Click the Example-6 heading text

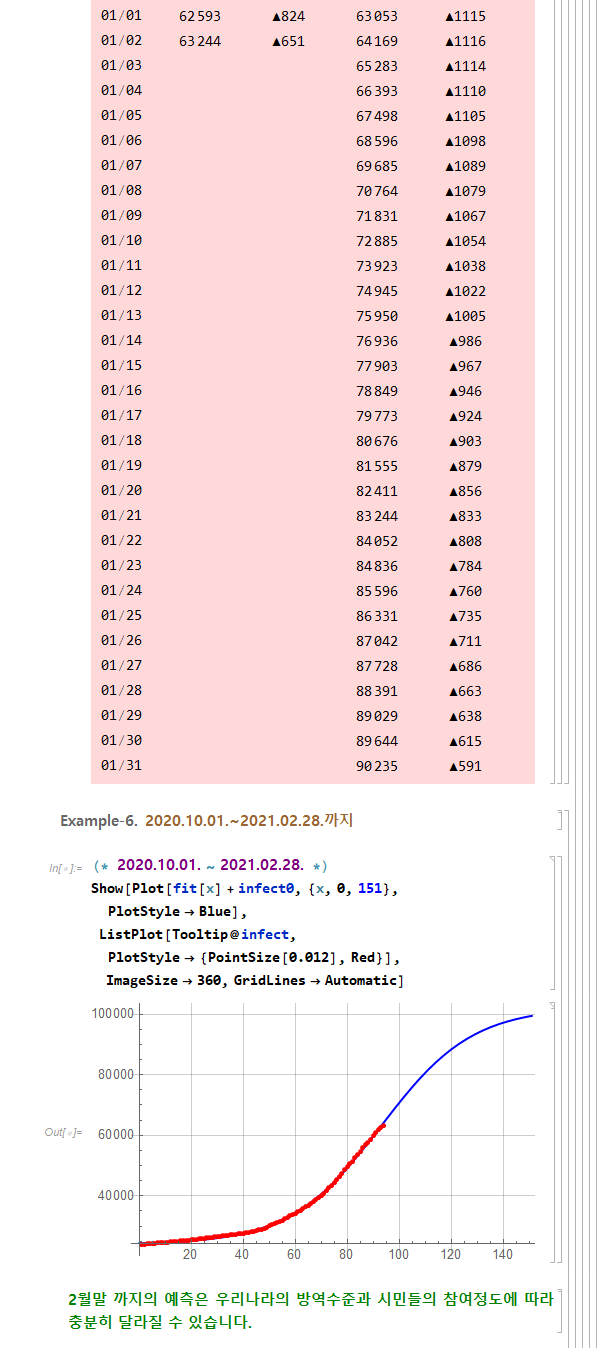click(207, 821)
